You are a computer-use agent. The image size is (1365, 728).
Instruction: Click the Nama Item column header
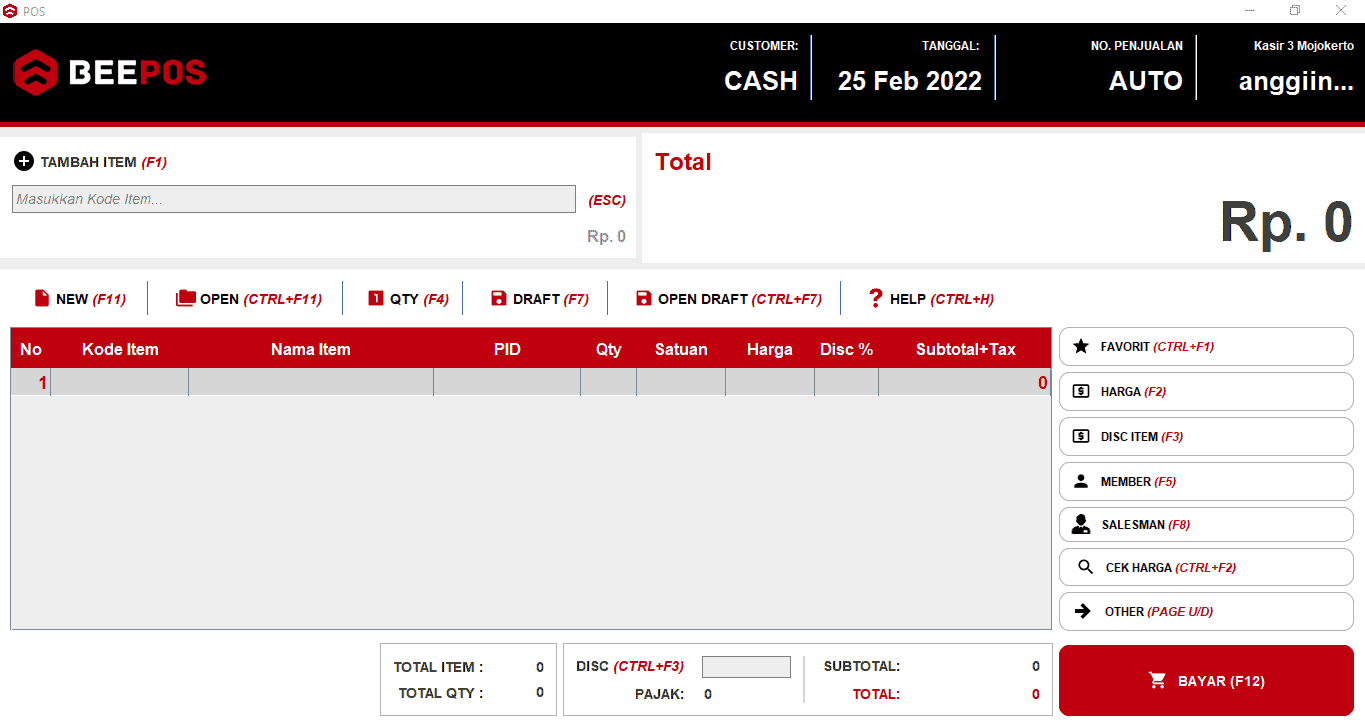[x=310, y=349]
